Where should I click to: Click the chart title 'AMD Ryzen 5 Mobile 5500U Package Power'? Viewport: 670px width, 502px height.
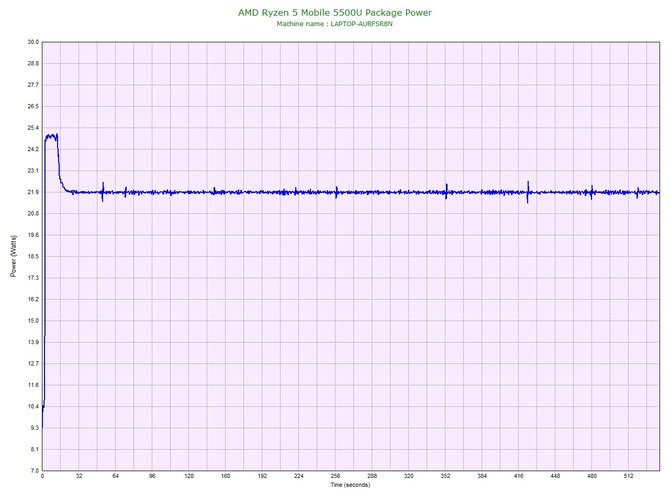335,13
